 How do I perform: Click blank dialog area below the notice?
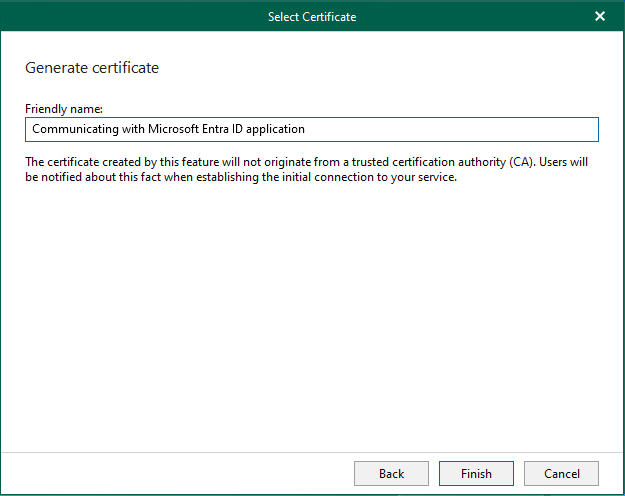coord(311,320)
